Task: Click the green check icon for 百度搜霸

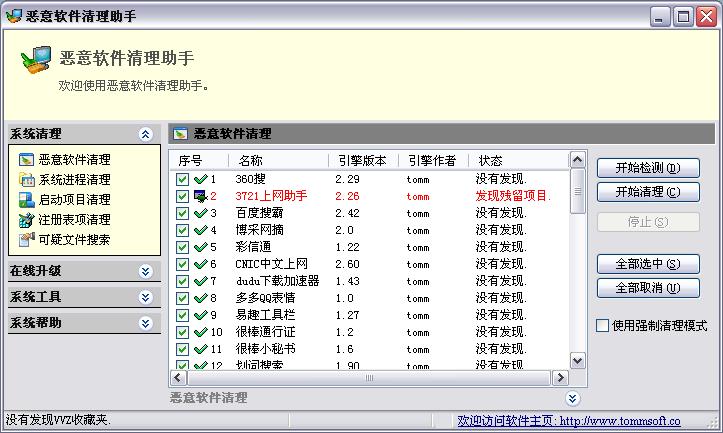Action: 201,213
